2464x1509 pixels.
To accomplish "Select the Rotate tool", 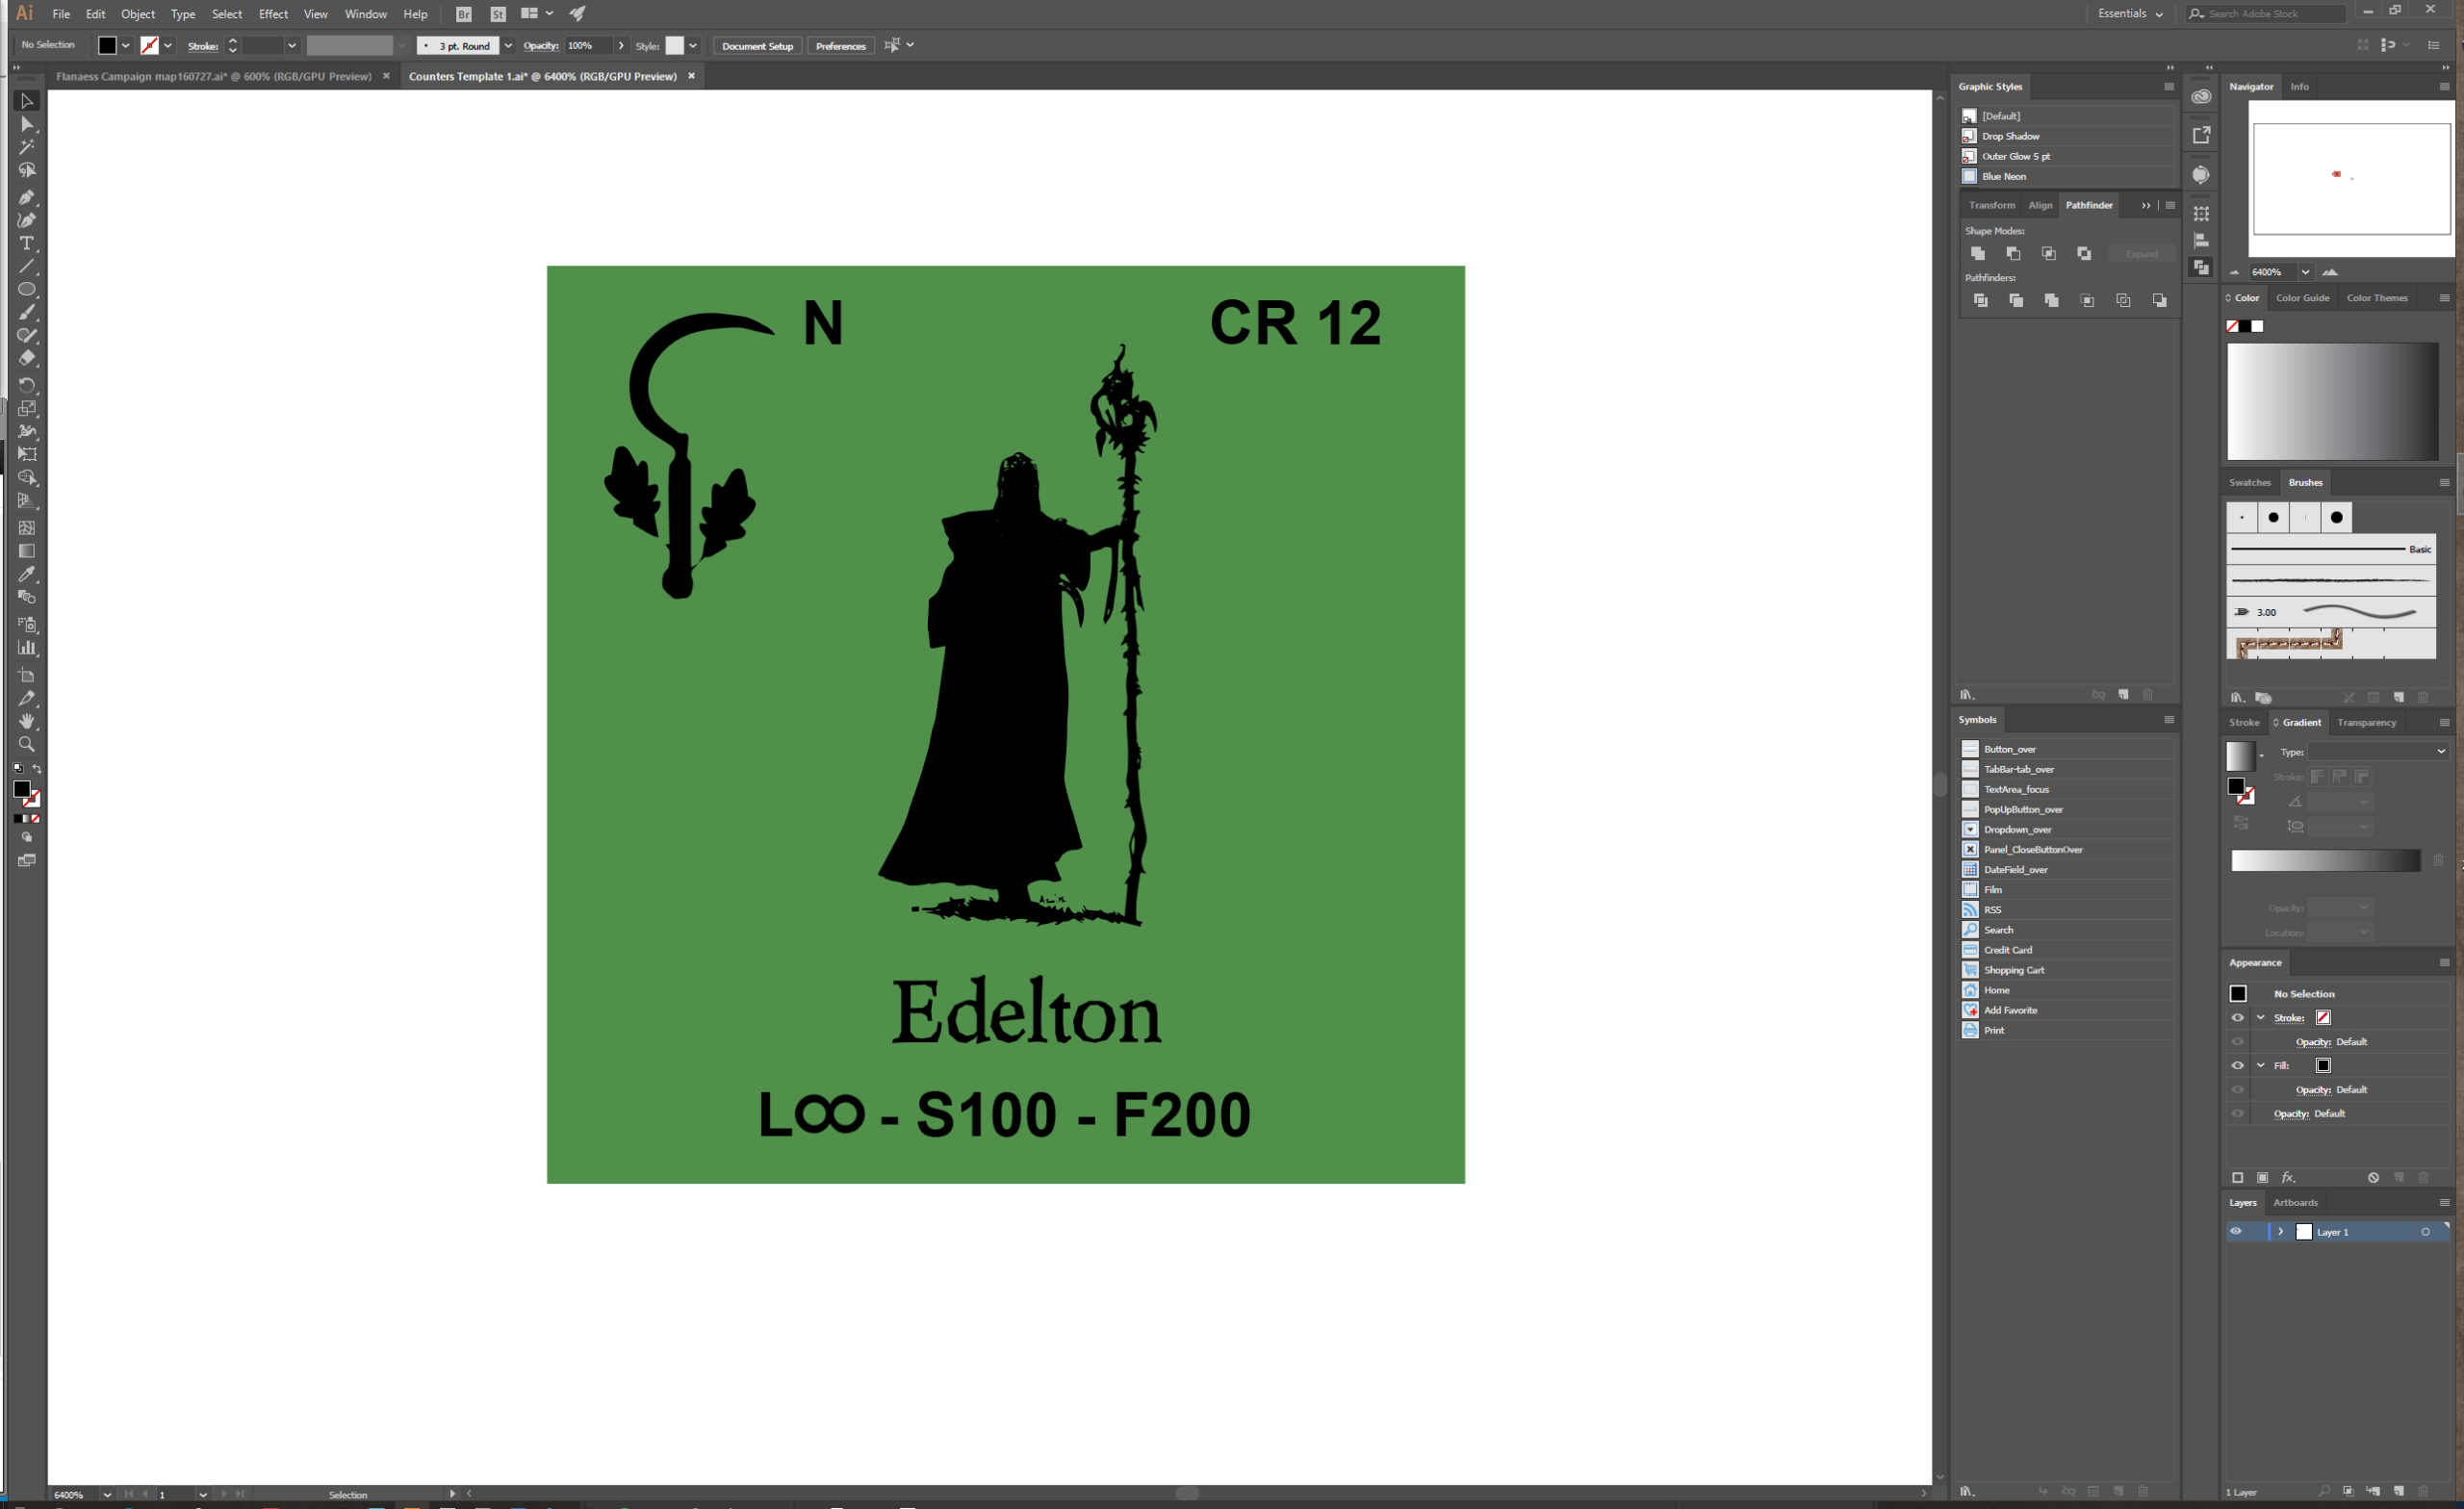I will click(x=27, y=385).
